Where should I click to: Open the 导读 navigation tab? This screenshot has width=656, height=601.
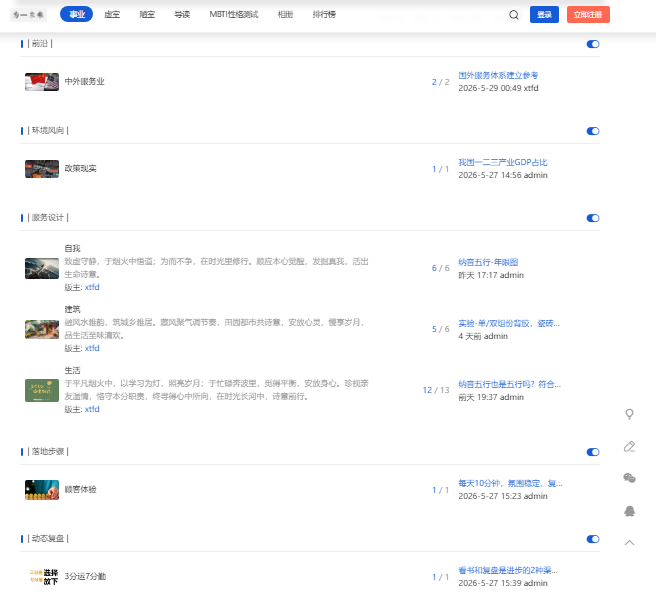pos(182,14)
